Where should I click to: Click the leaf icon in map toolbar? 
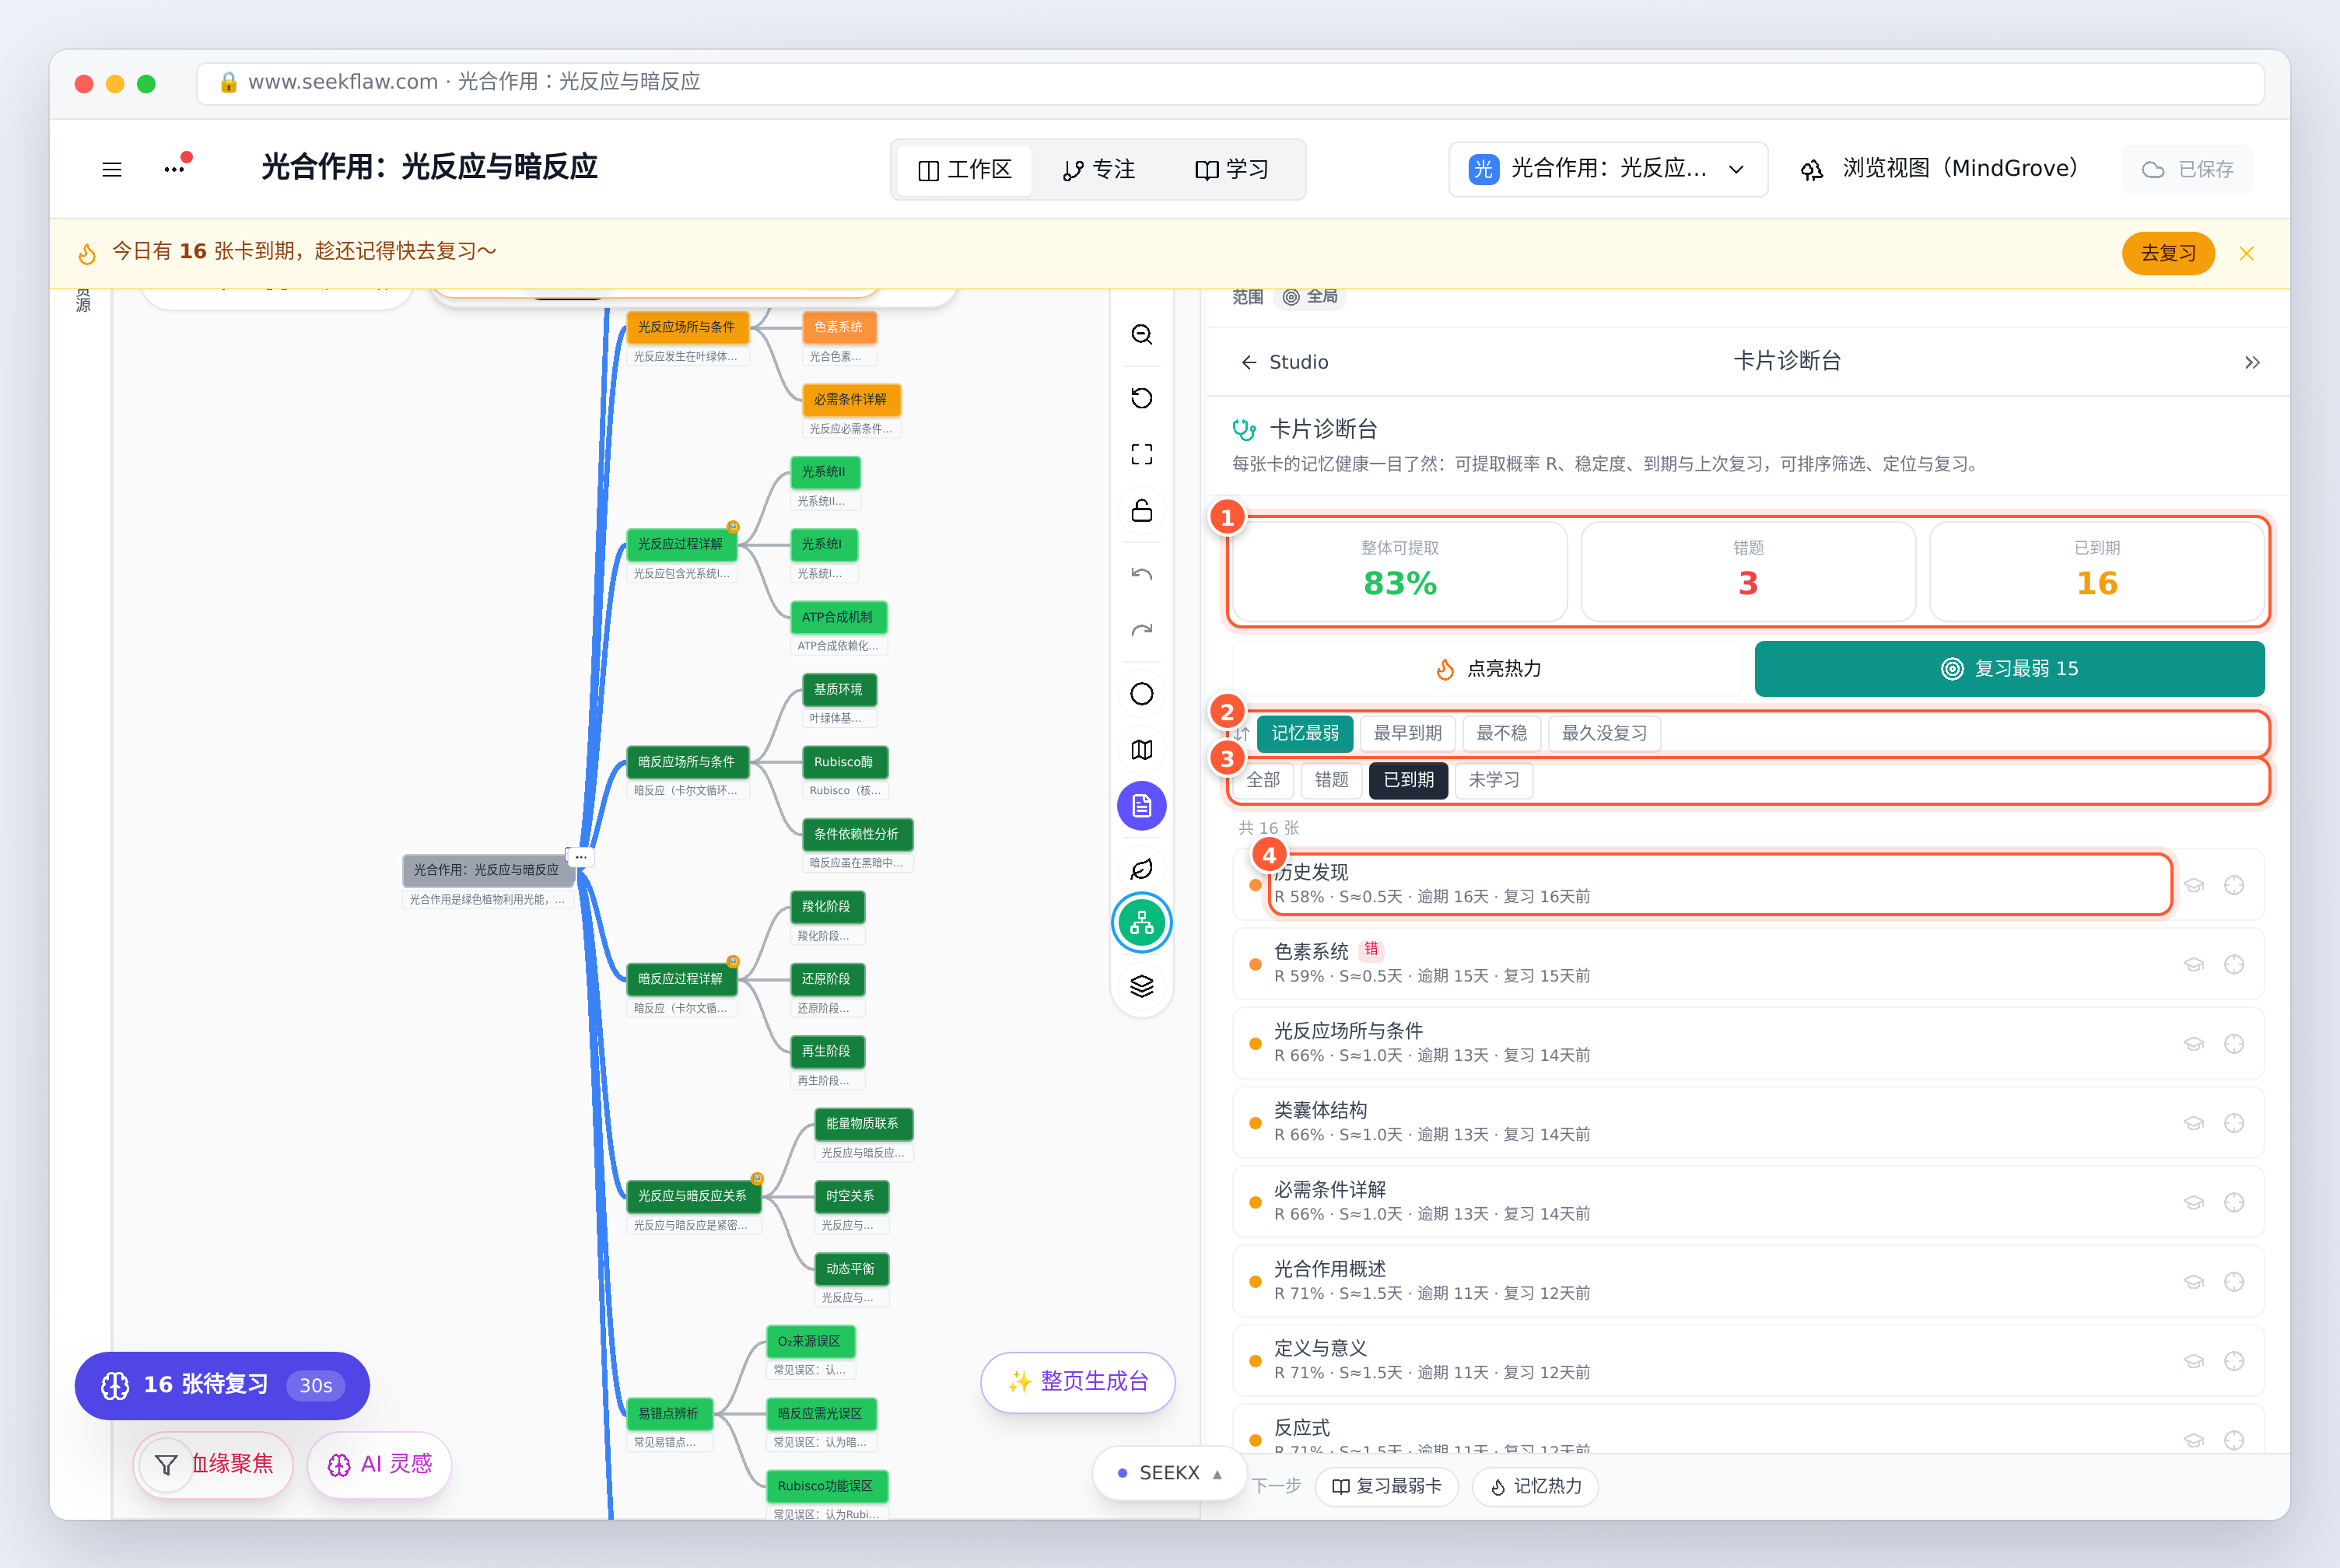(x=1141, y=869)
